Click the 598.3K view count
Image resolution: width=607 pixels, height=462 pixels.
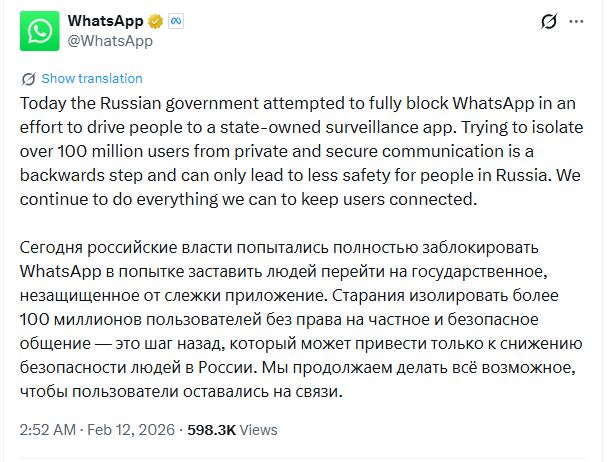(x=212, y=429)
